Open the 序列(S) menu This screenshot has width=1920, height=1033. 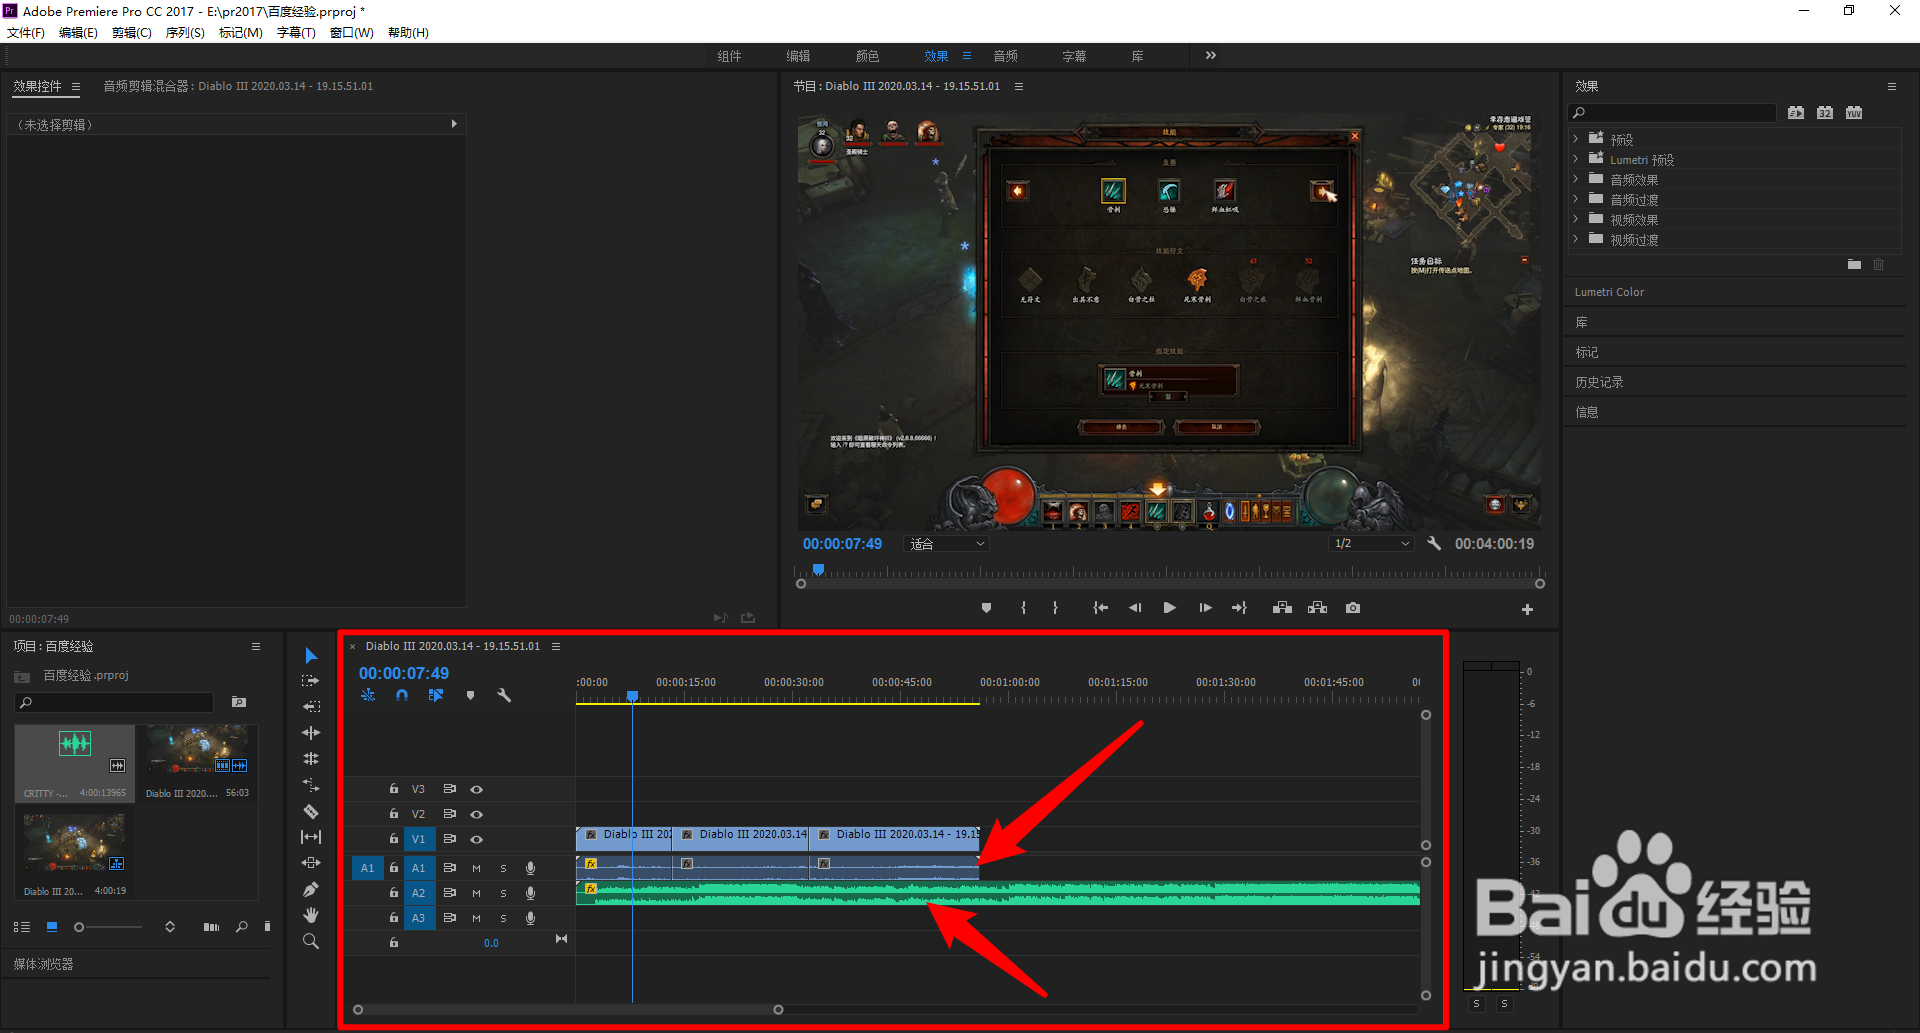click(185, 33)
